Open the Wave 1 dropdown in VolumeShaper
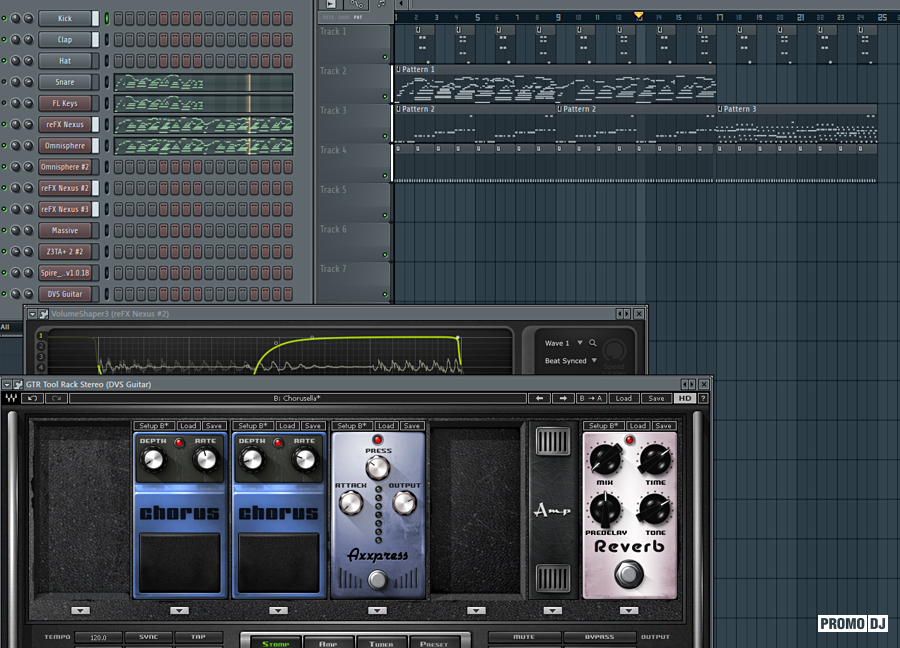The height and width of the screenshot is (648, 900). coord(579,343)
